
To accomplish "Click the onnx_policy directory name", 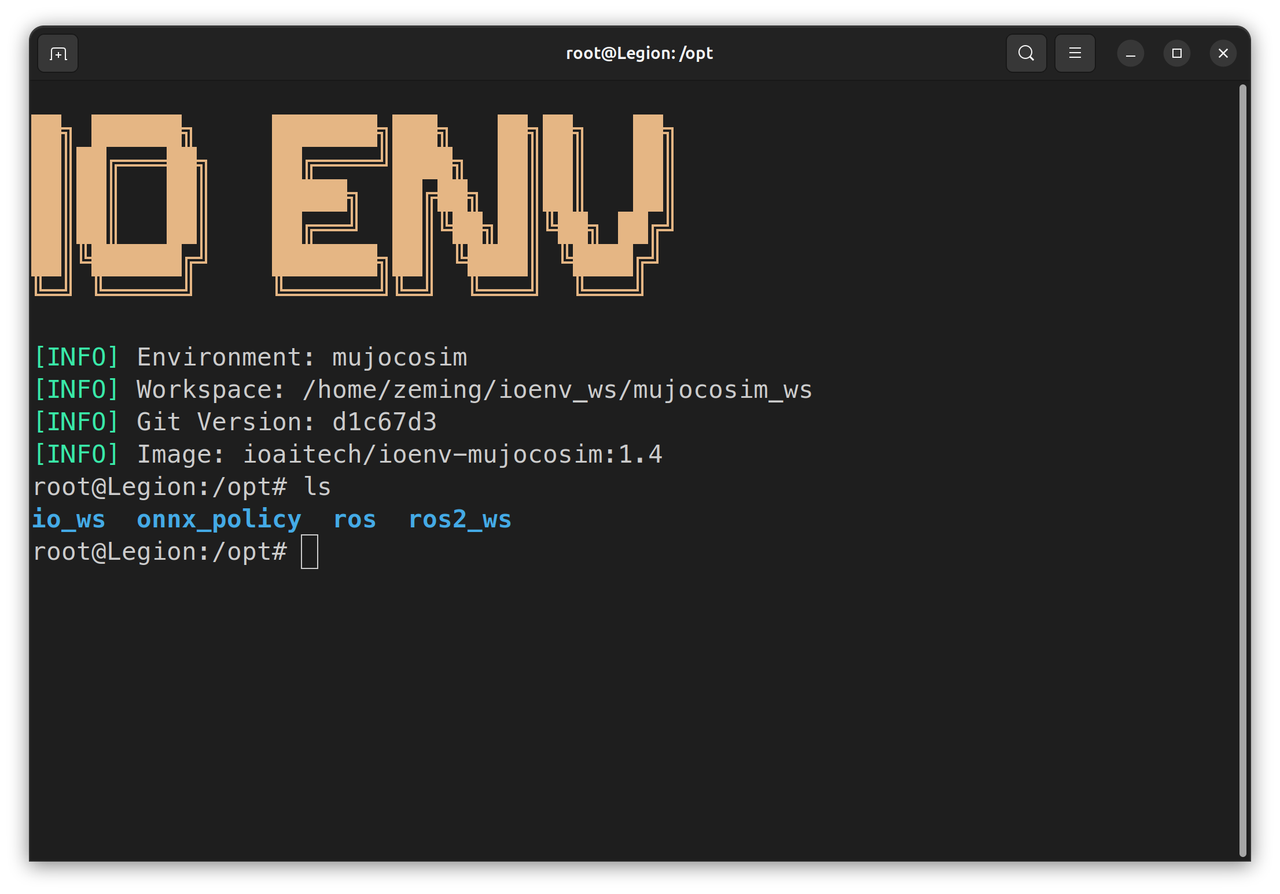I will (x=218, y=520).
